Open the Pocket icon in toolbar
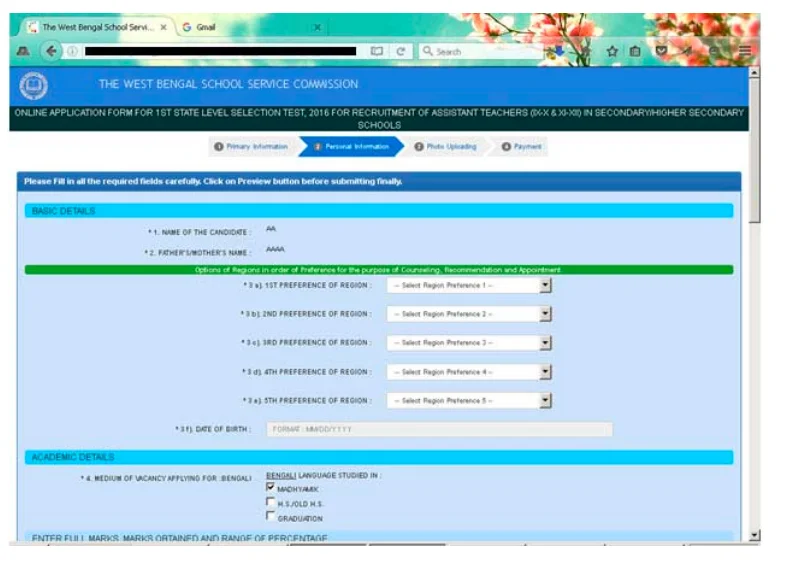The image size is (791, 565). pyautogui.click(x=661, y=51)
